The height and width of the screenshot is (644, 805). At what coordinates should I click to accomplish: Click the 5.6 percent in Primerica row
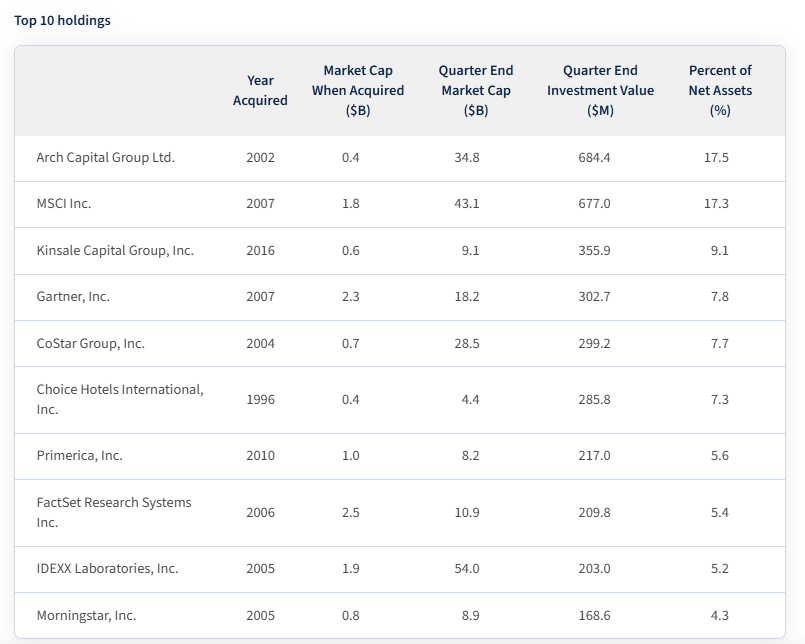coord(720,456)
